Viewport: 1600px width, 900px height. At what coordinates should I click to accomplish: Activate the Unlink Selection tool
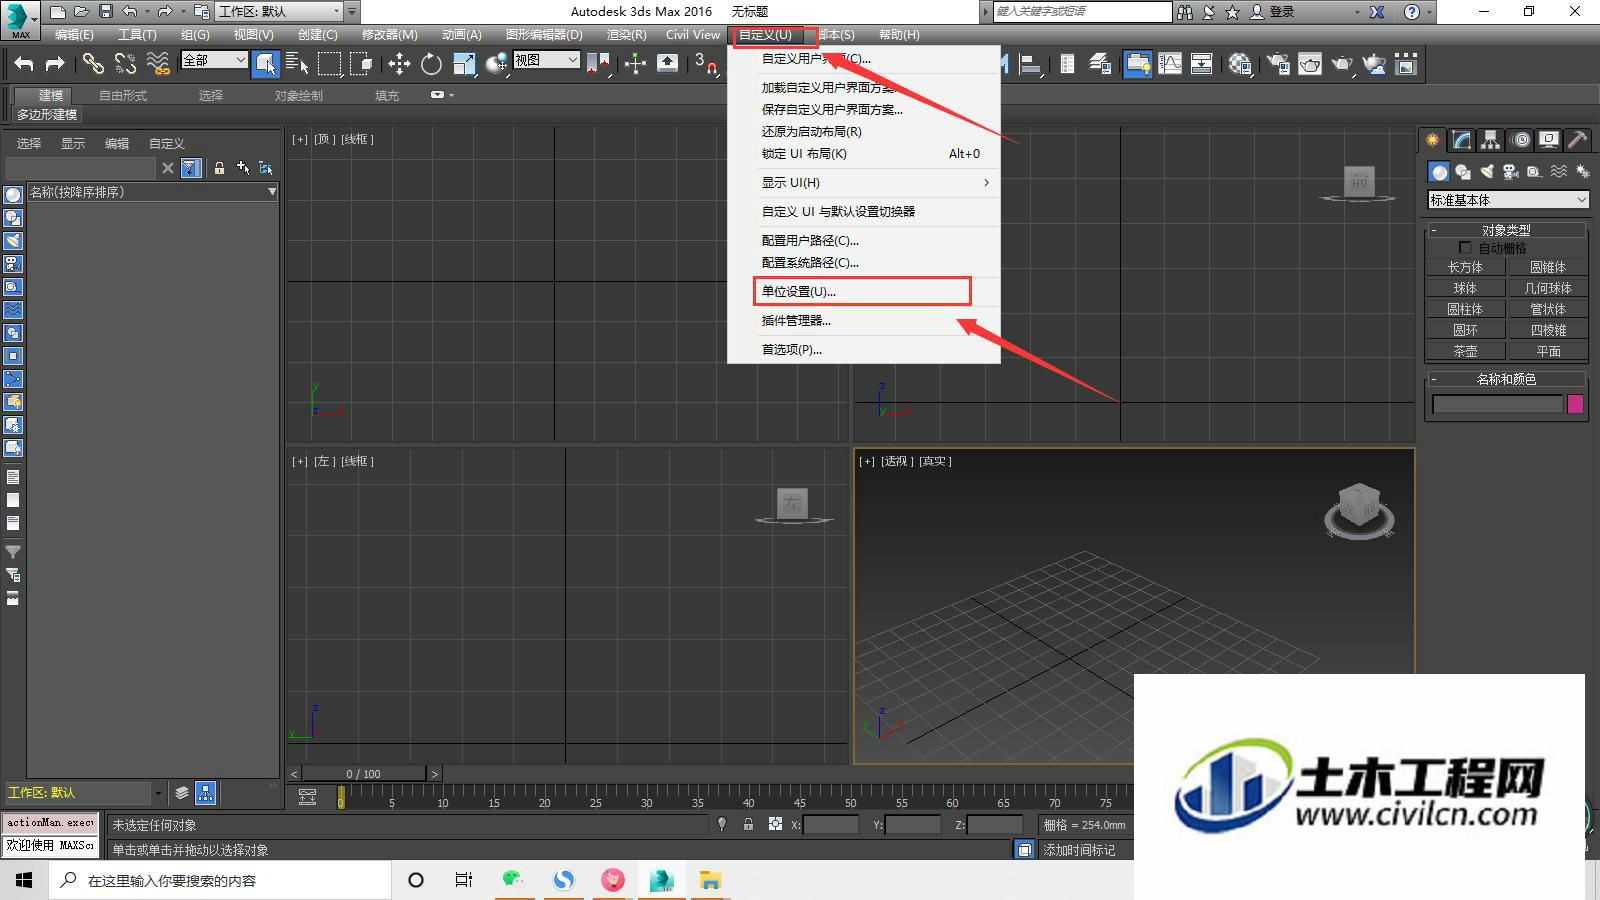click(125, 64)
